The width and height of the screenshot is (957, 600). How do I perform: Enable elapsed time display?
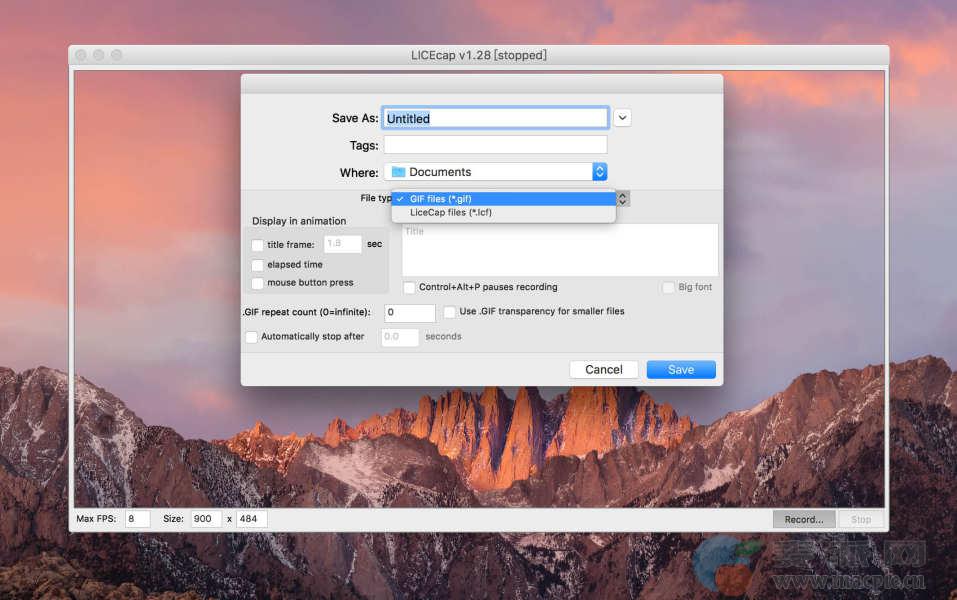point(258,265)
